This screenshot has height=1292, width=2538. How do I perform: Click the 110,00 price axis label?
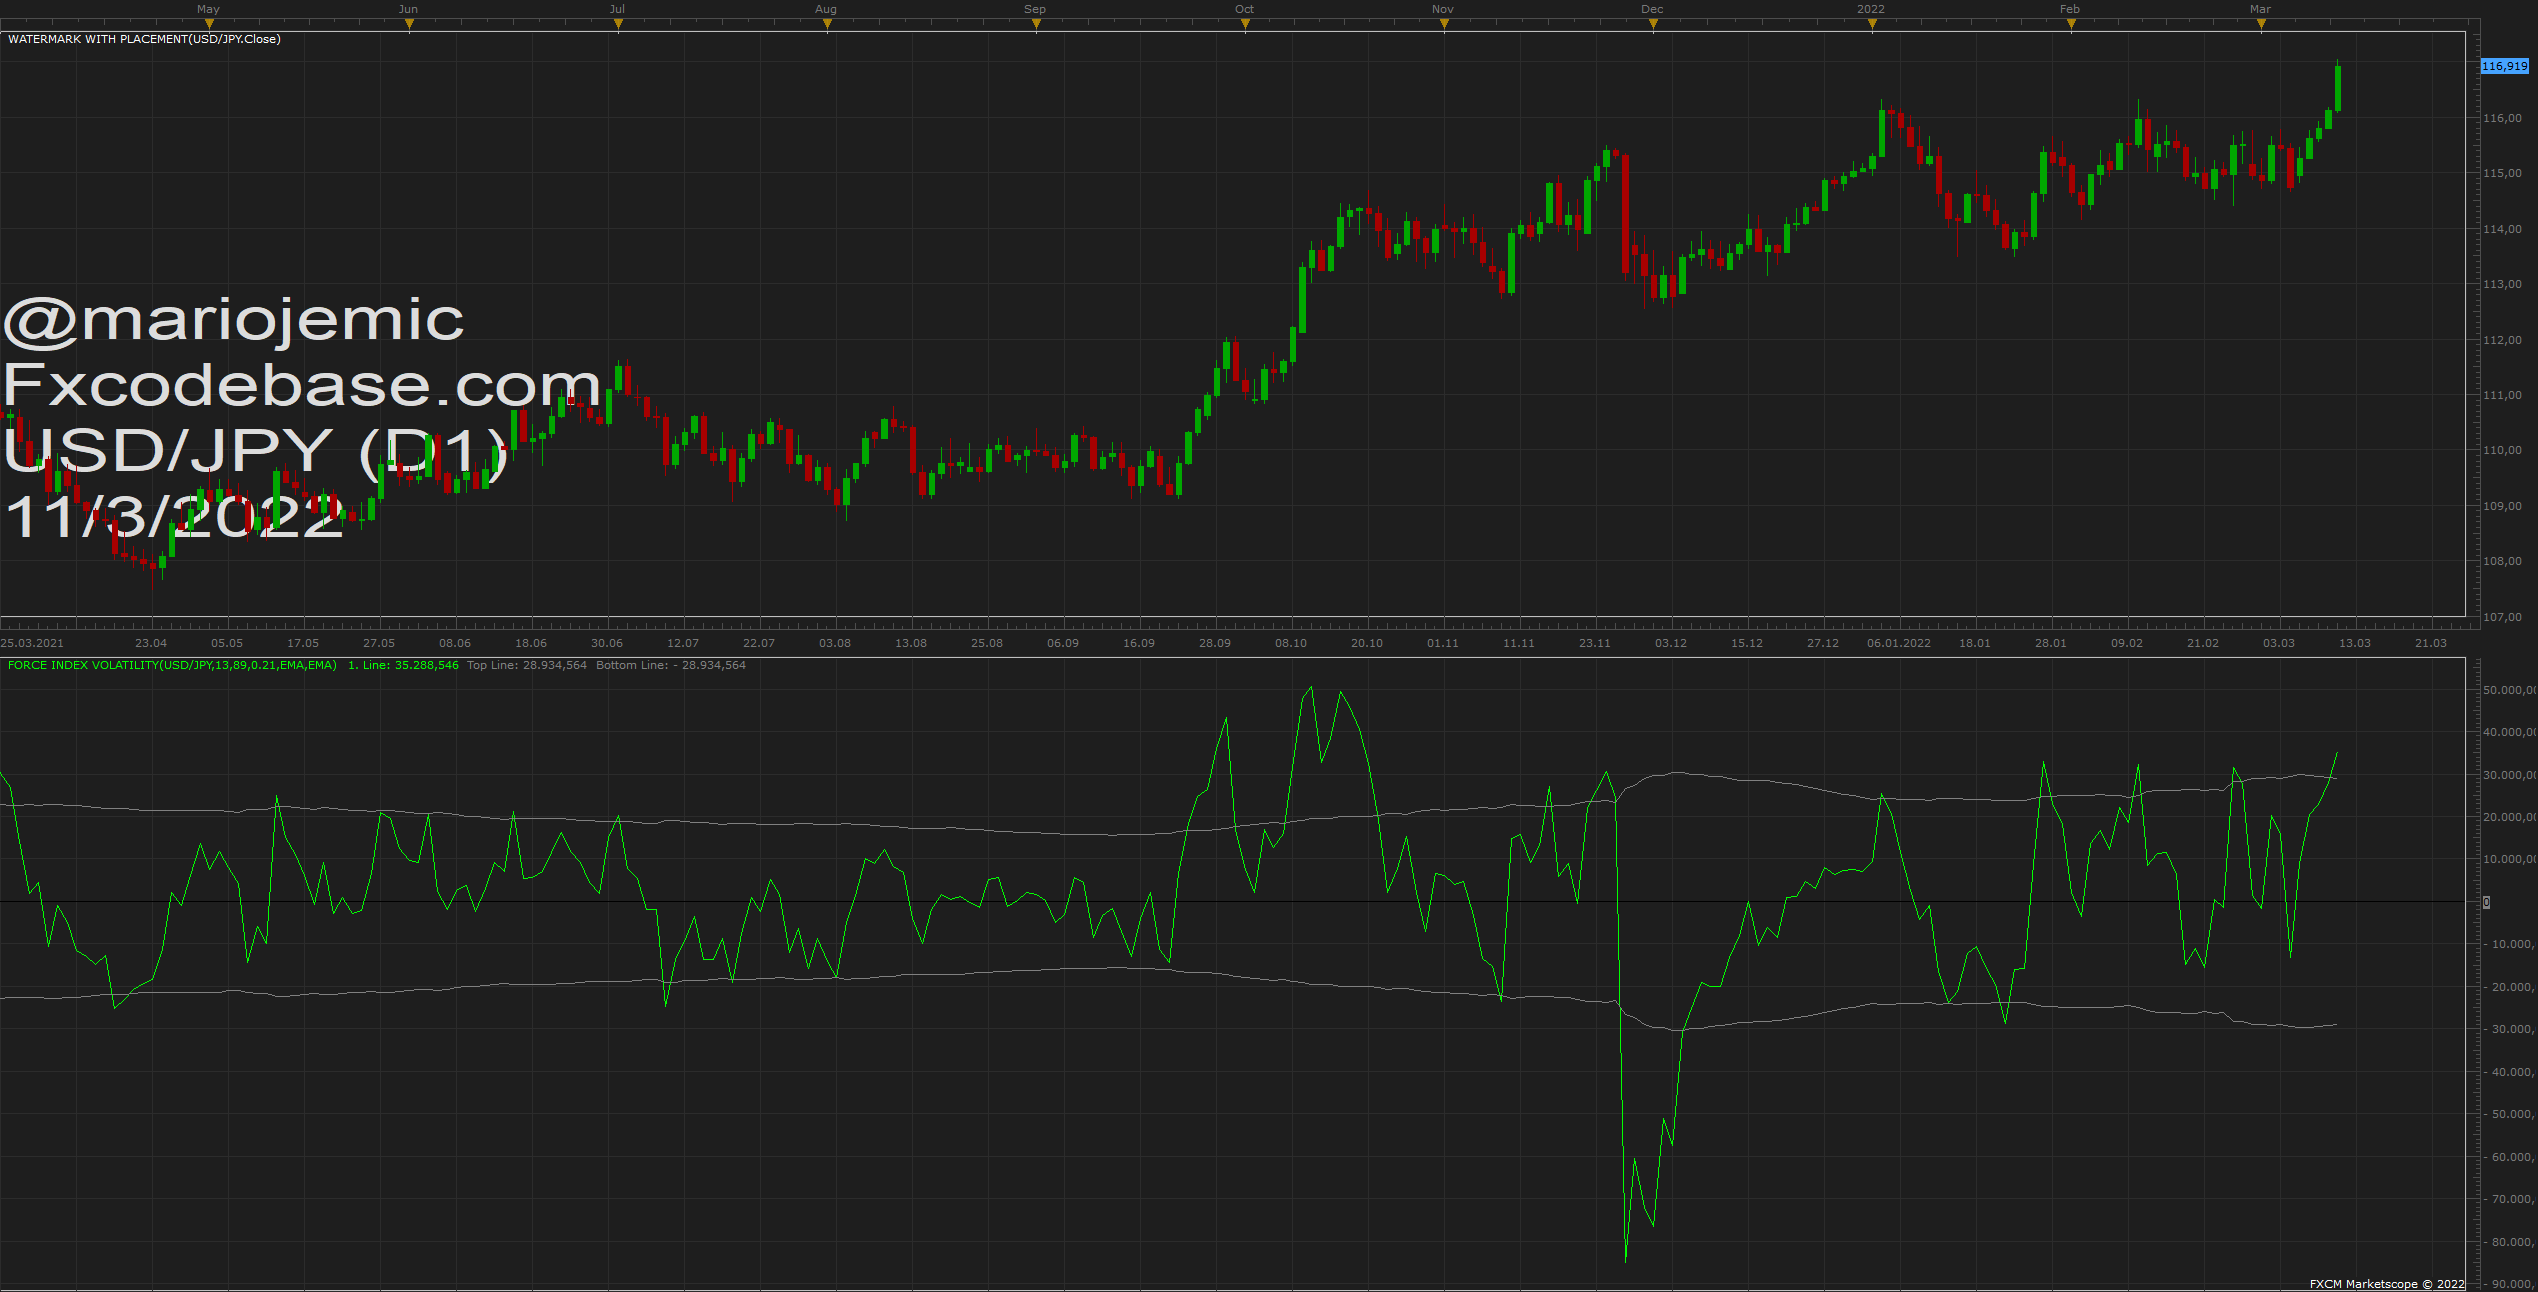coord(2502,450)
